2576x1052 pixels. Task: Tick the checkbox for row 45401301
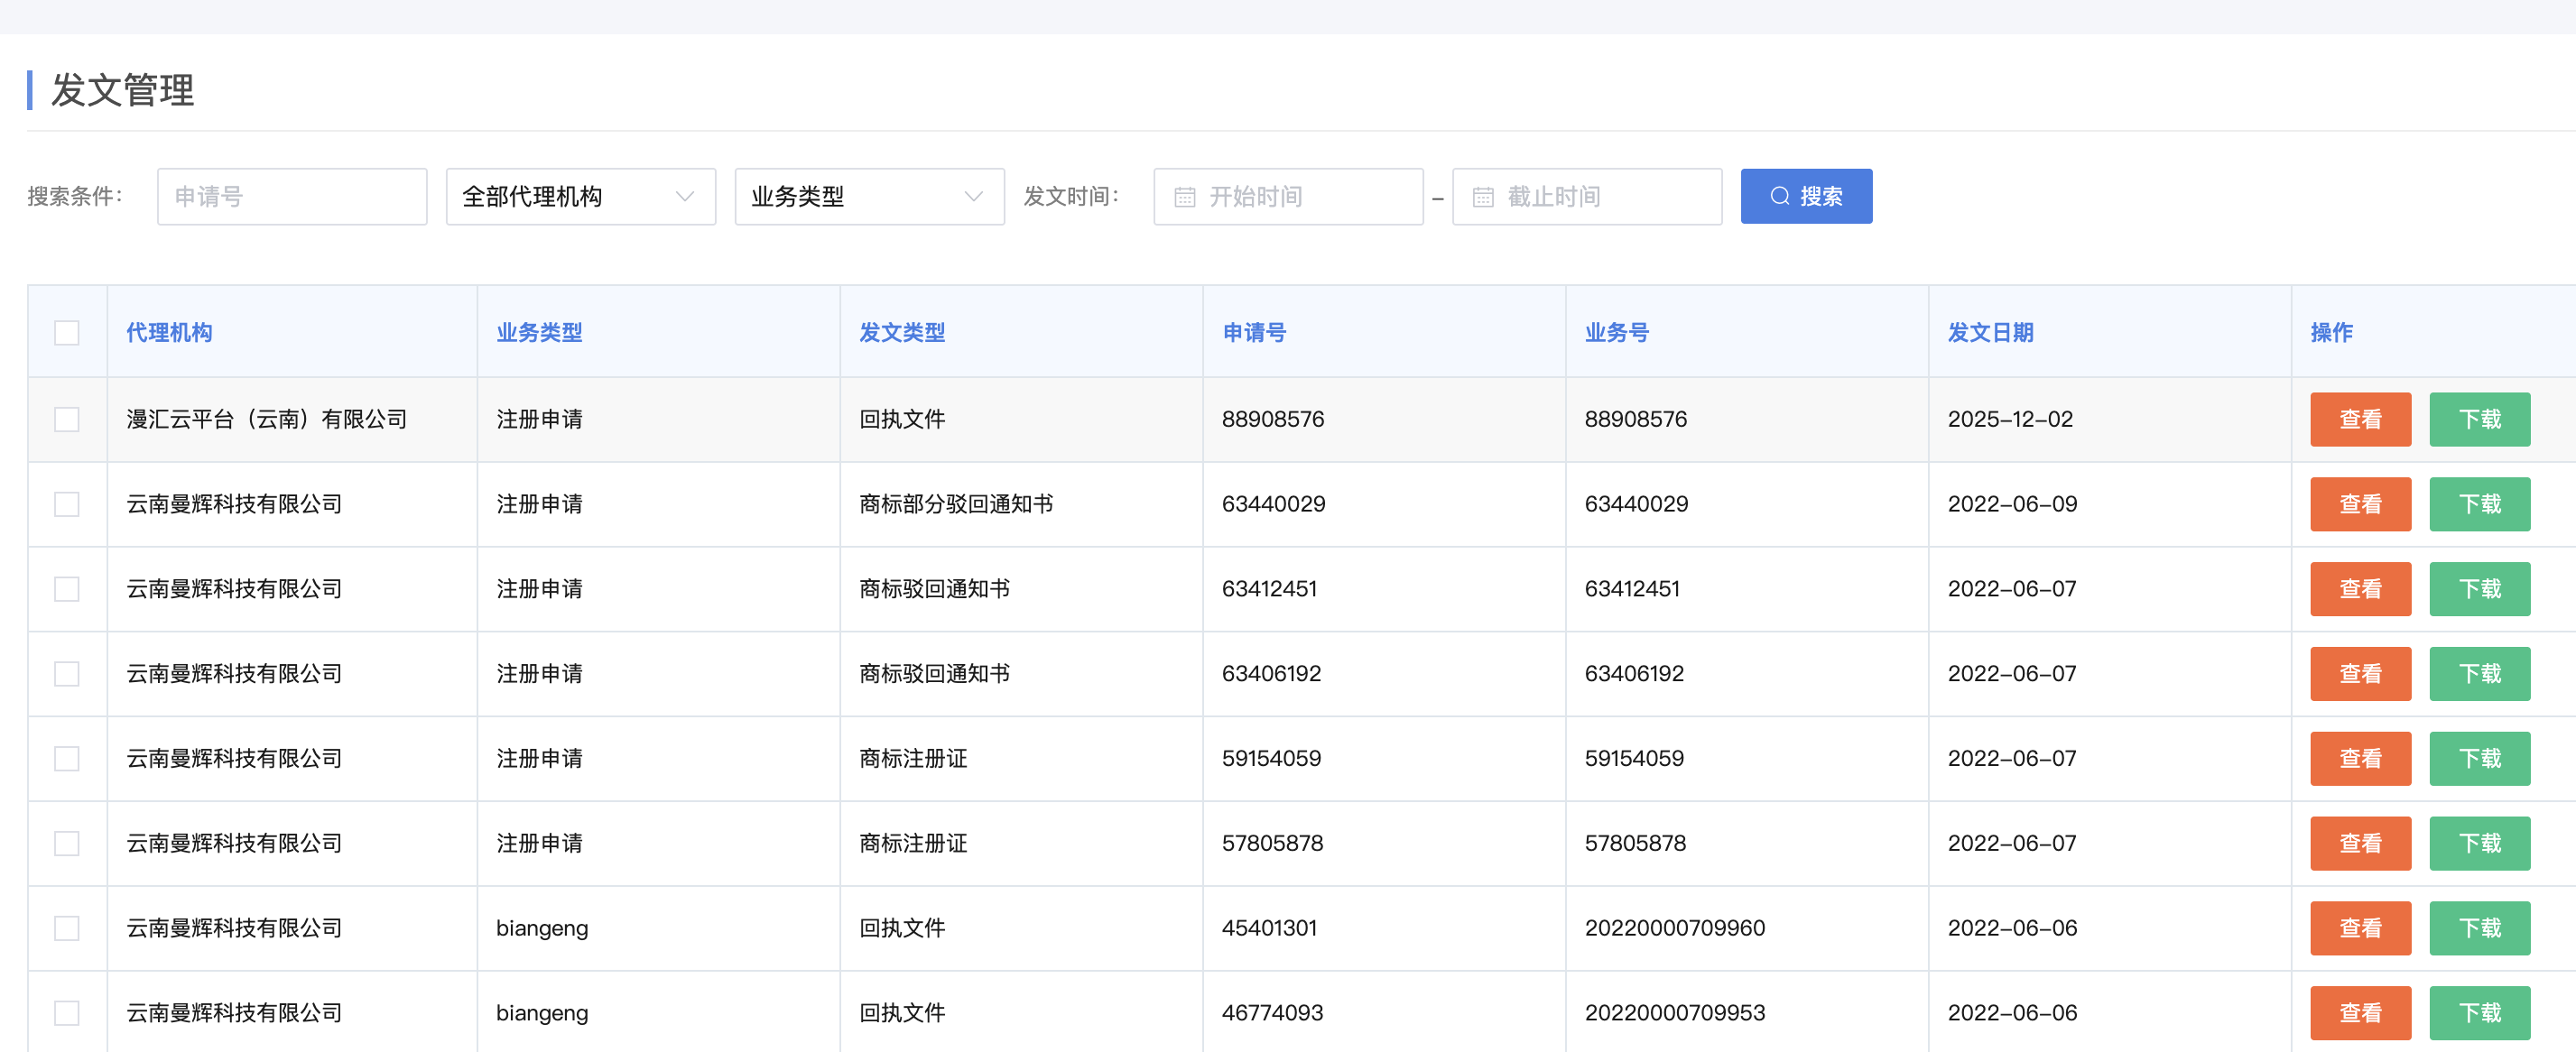pyautogui.click(x=67, y=928)
